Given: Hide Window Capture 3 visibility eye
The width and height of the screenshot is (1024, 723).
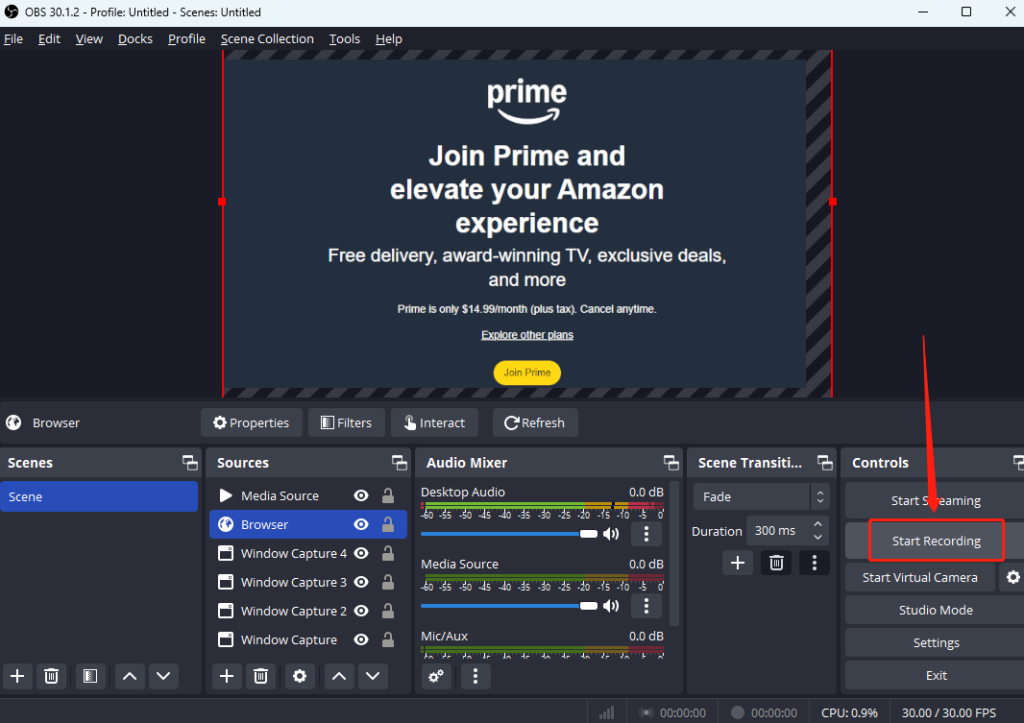Looking at the screenshot, I should pyautogui.click(x=361, y=582).
